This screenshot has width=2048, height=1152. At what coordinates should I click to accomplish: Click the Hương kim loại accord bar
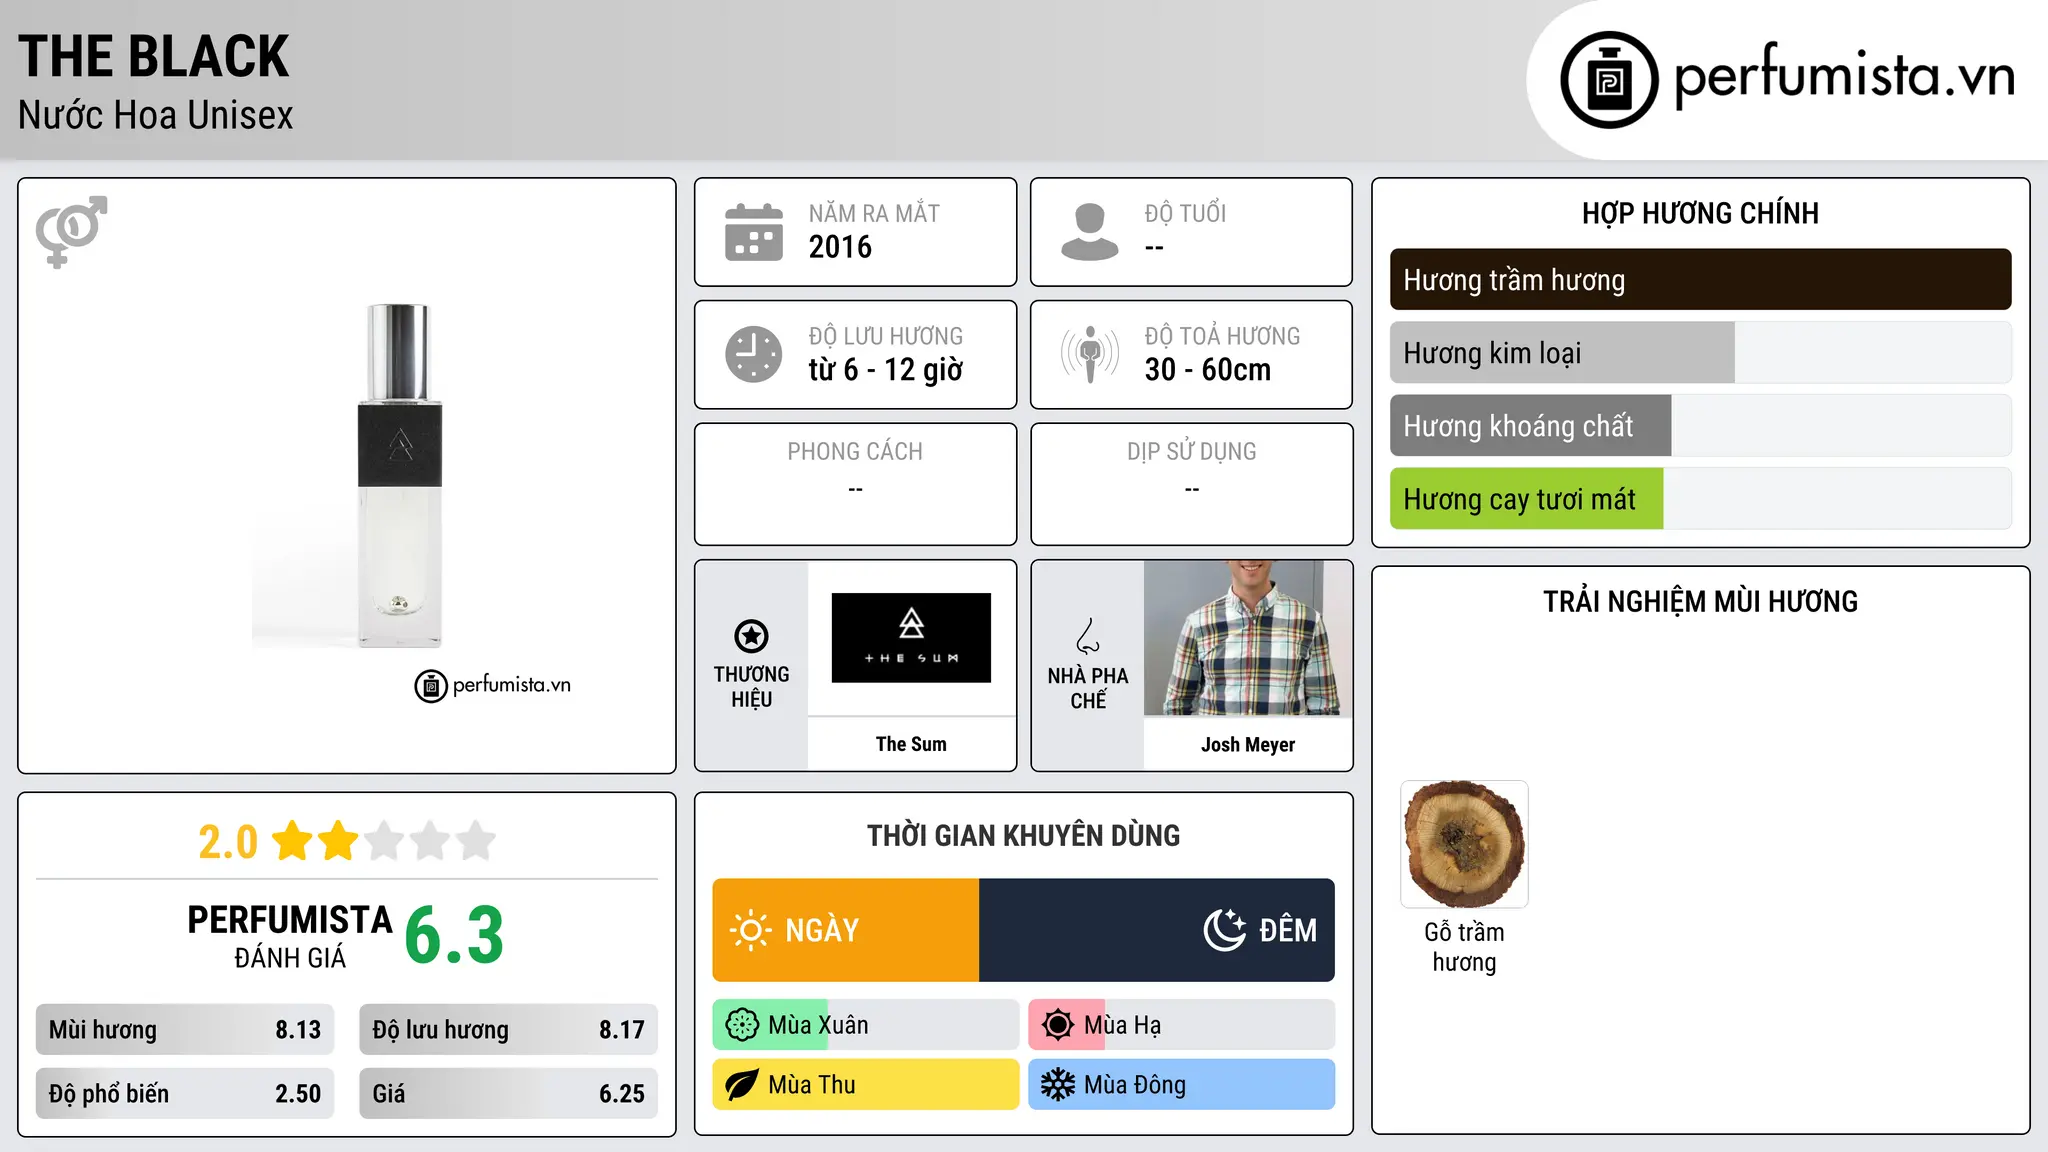[1700, 353]
